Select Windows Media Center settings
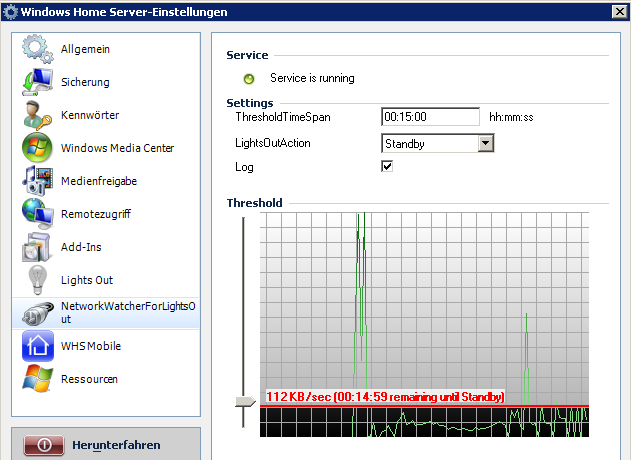 pos(118,148)
